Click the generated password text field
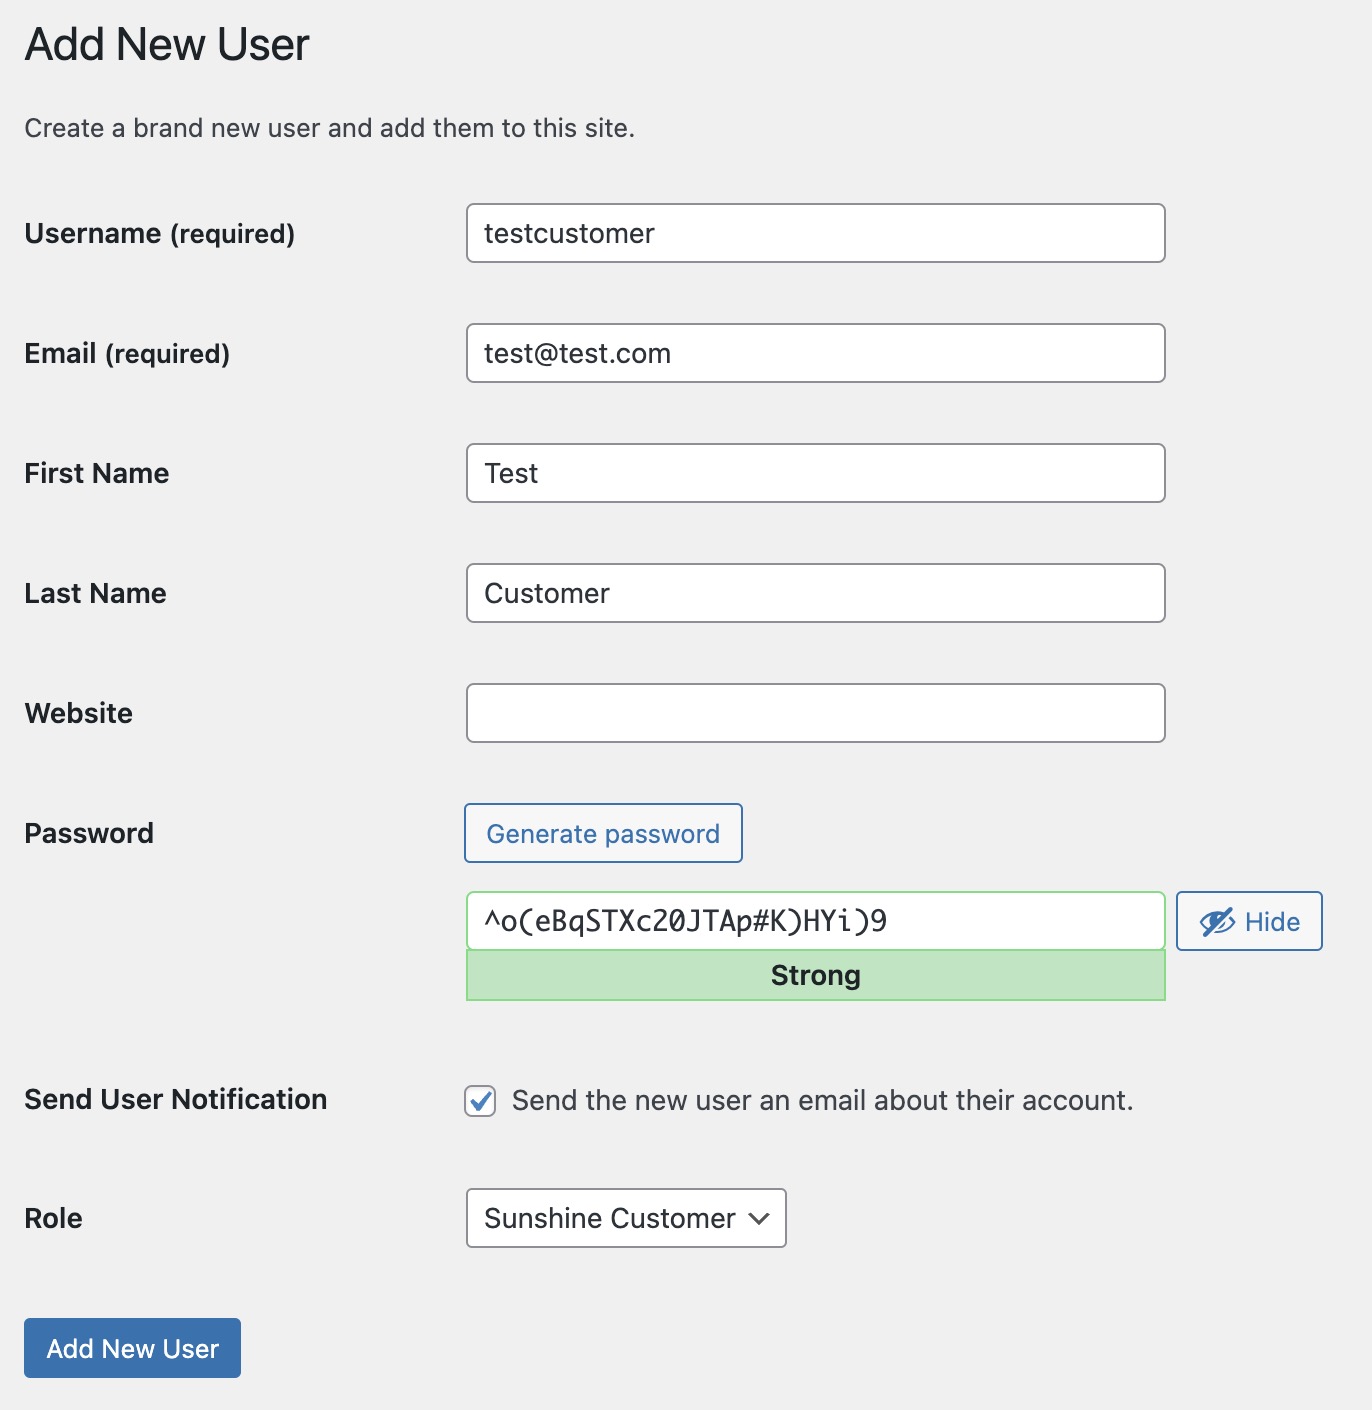The width and height of the screenshot is (1372, 1410). coord(815,921)
